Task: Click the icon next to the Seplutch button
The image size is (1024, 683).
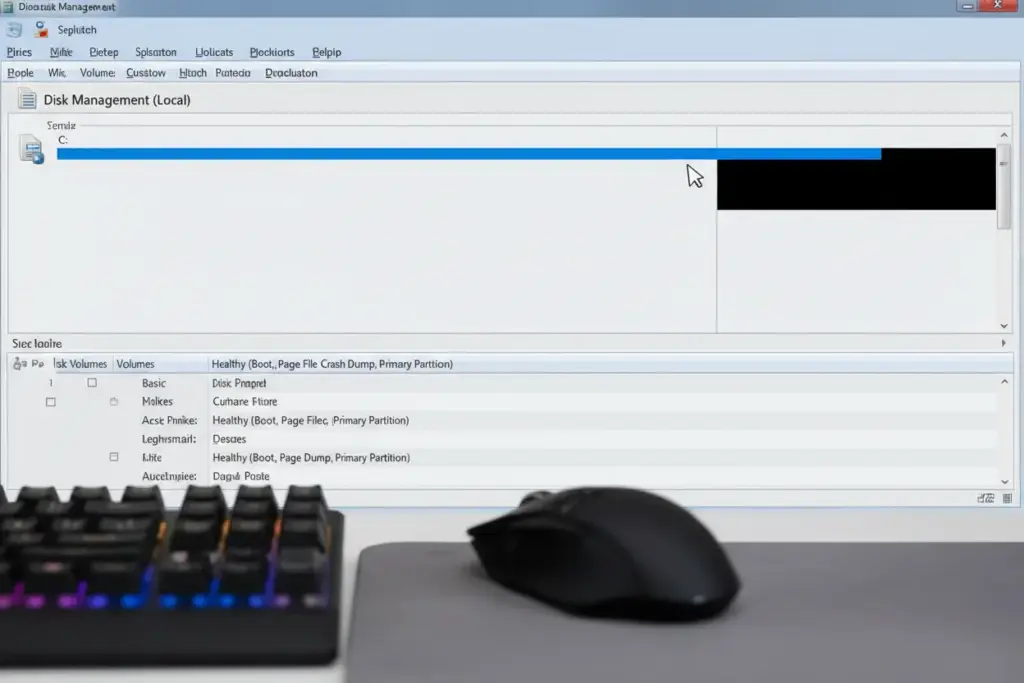Action: click(x=40, y=29)
